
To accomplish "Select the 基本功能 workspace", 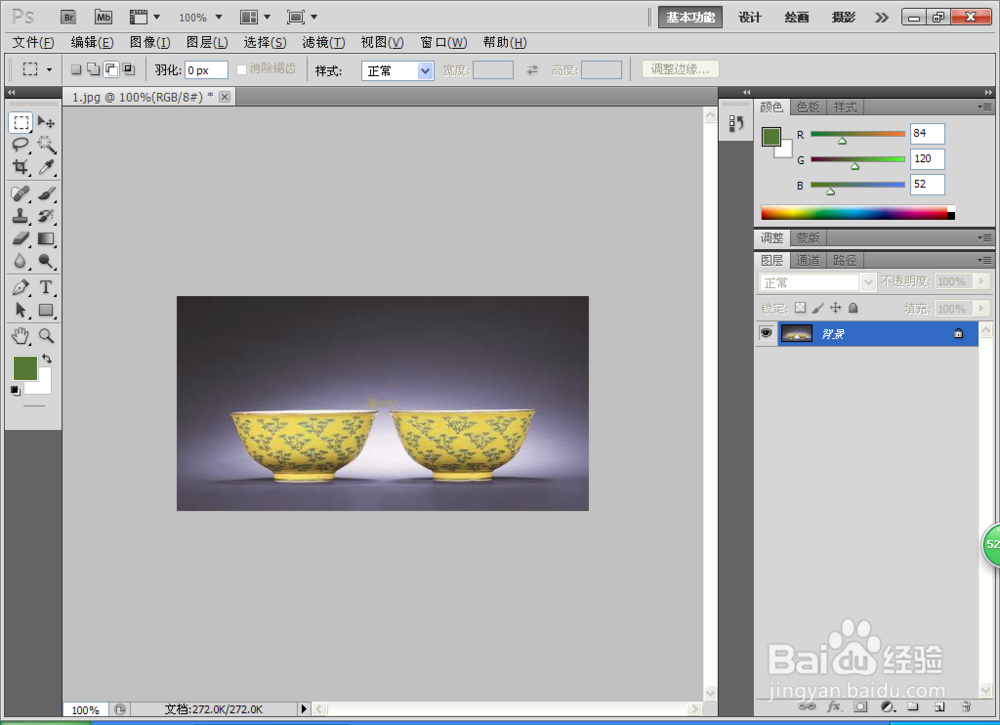I will (690, 17).
